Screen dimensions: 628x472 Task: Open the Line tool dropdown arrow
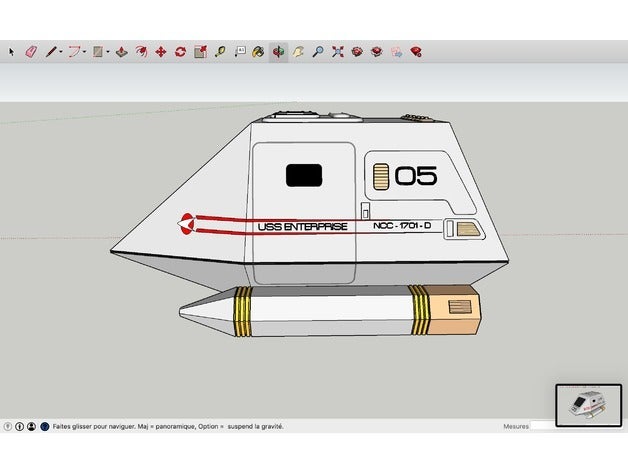pyautogui.click(x=61, y=52)
